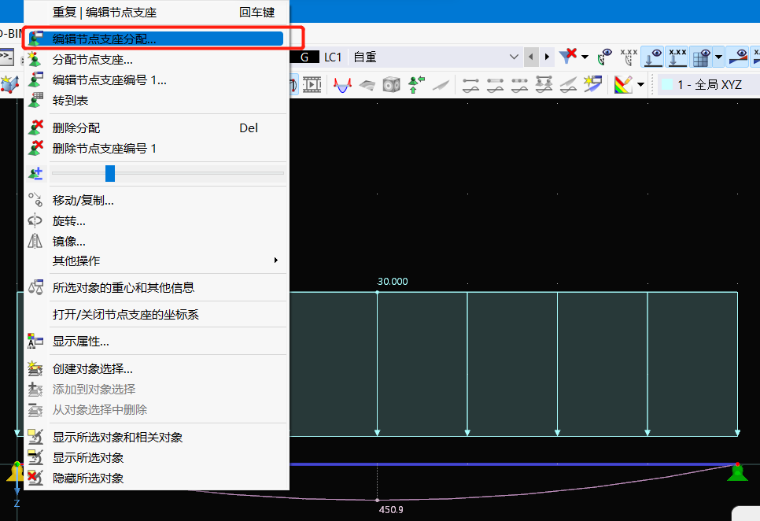Go to the next load case arrow
Screen dimensions: 760x521
click(547, 57)
